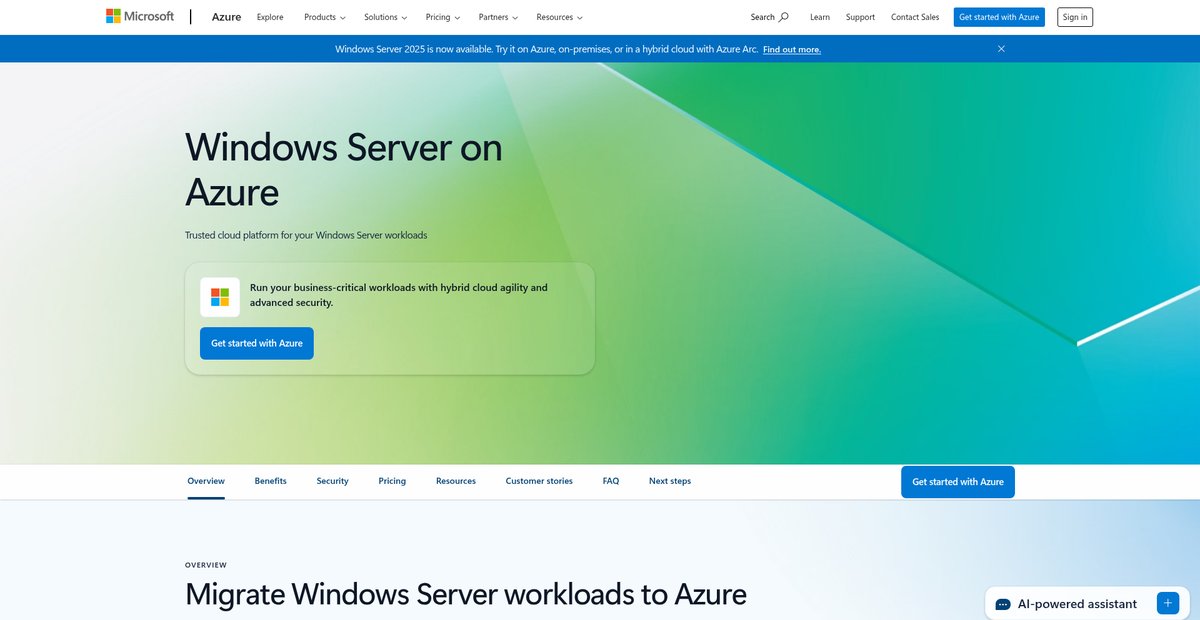Select the Pricing tab in section nav
The image size is (1200, 620).
coord(392,481)
